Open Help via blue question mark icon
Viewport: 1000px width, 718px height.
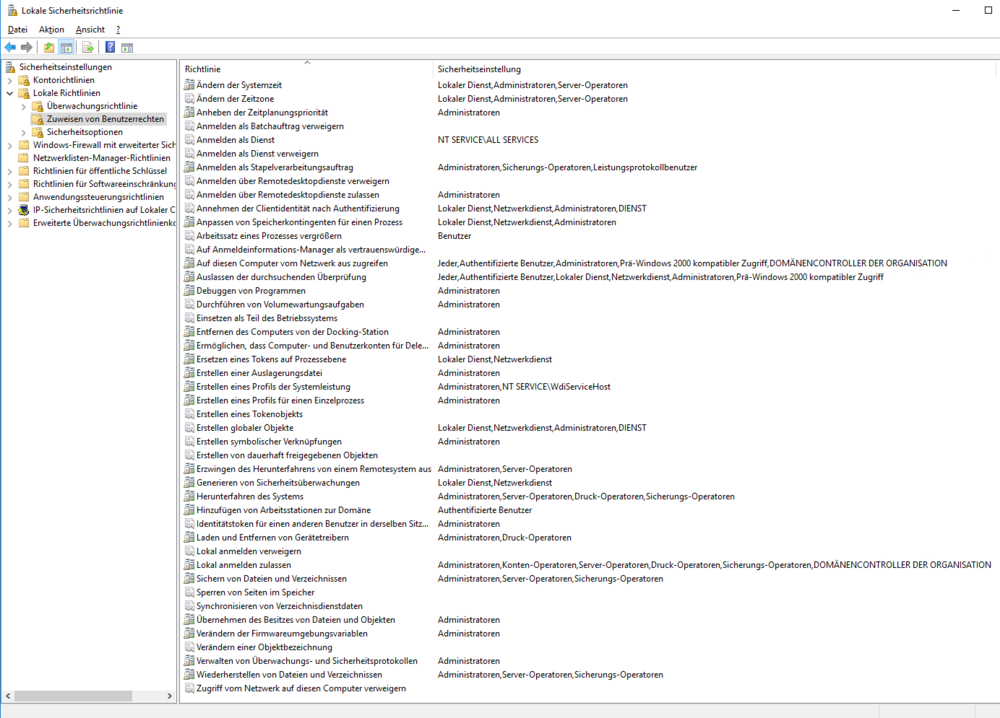[110, 47]
